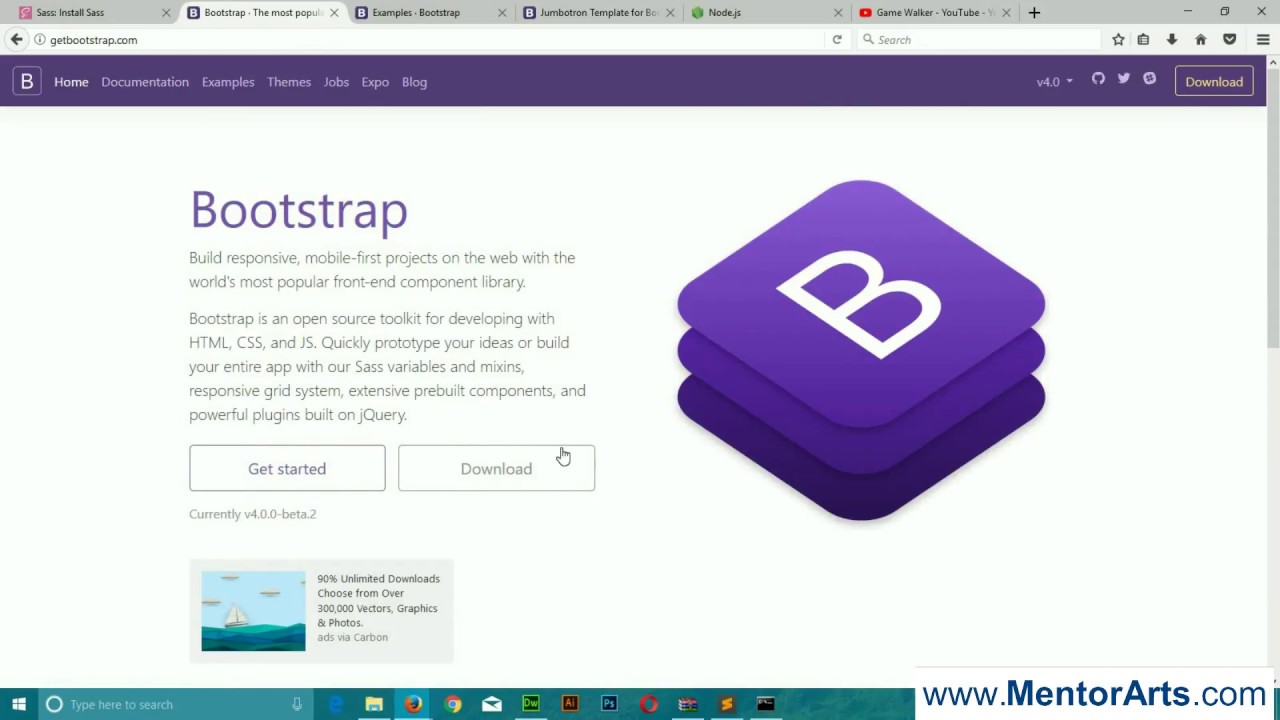Viewport: 1280px width, 720px height.
Task: Open the command prompt from the taskbar
Action: coord(766,704)
